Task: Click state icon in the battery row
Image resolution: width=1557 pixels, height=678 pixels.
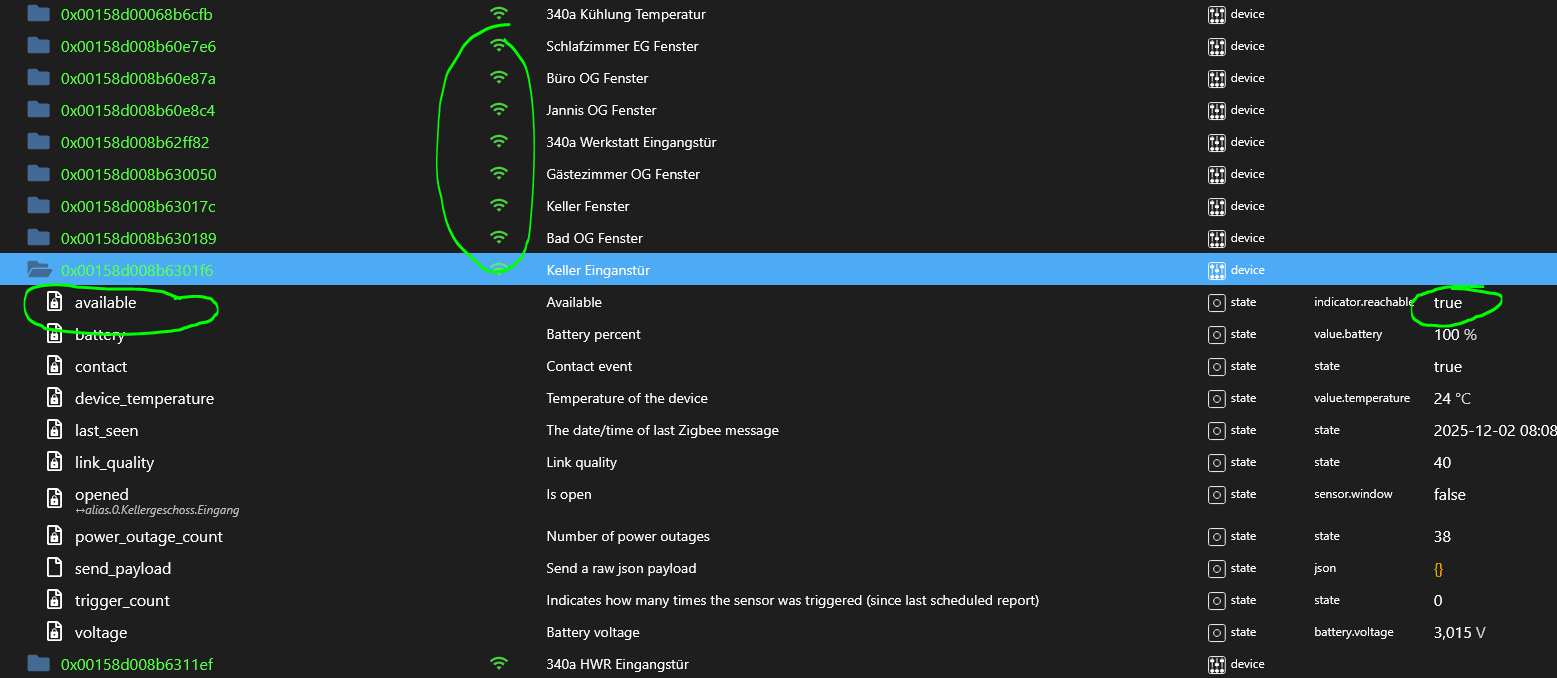Action: click(x=1216, y=334)
